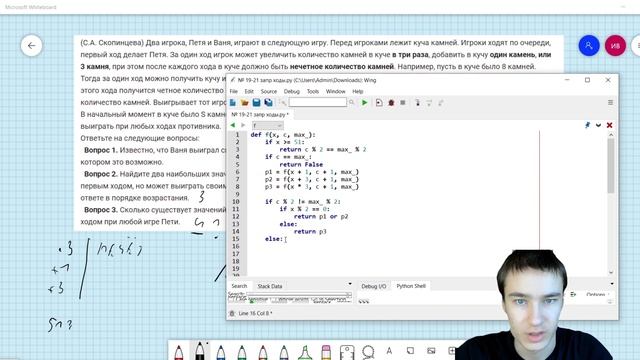Switch to the Python Shell tab
Viewport: 640px width, 360px height.
(411, 286)
